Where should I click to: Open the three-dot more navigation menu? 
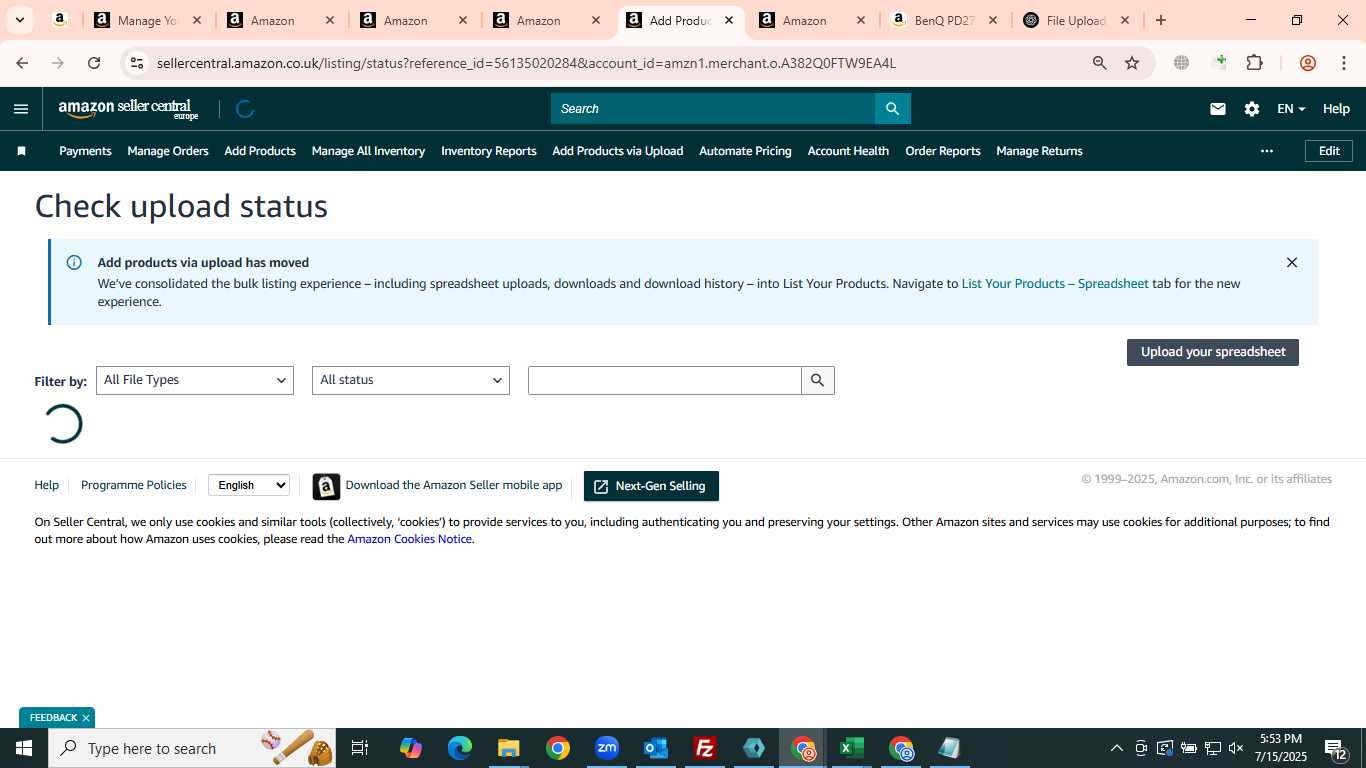[x=1267, y=151]
